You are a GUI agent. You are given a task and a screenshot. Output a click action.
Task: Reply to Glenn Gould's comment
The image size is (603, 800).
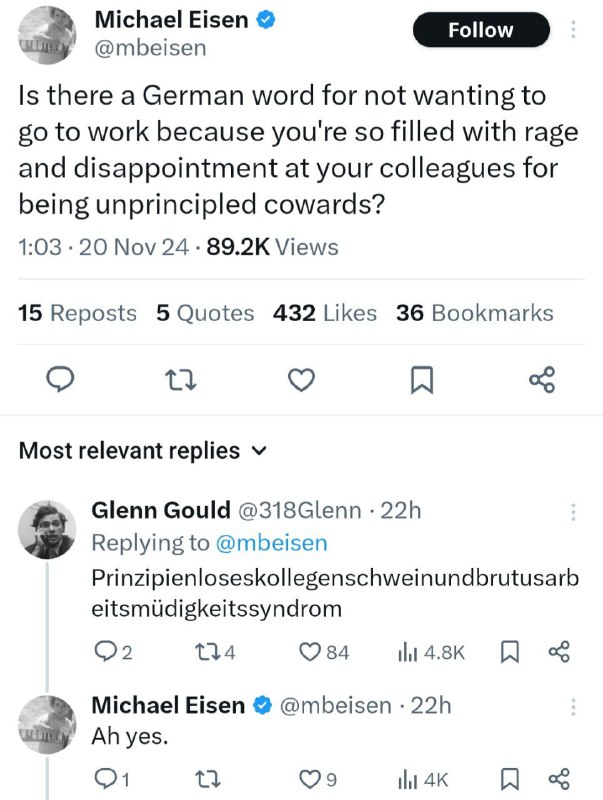coord(104,652)
